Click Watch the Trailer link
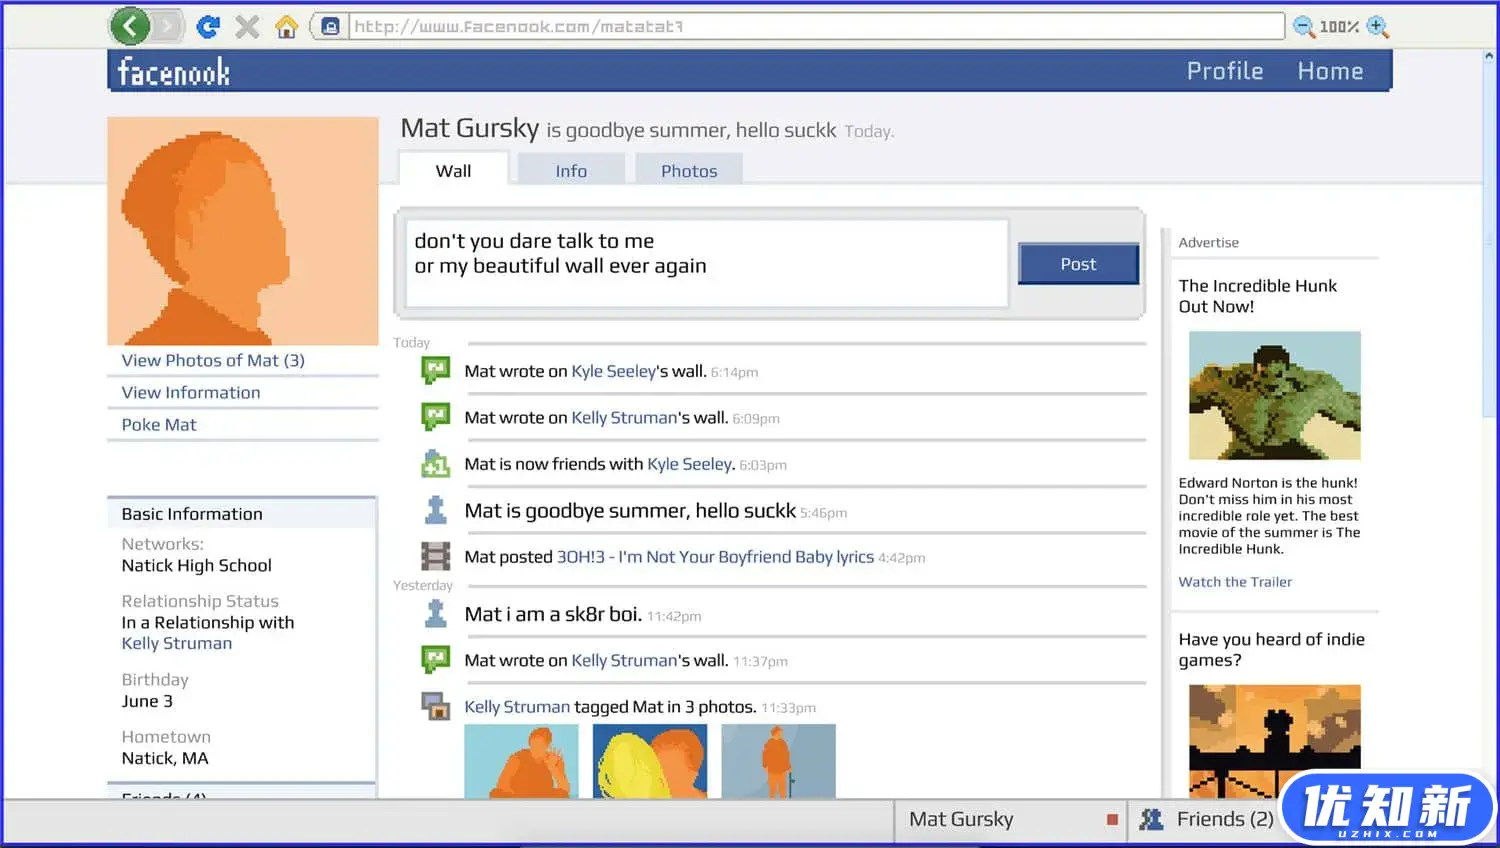 (x=1235, y=582)
